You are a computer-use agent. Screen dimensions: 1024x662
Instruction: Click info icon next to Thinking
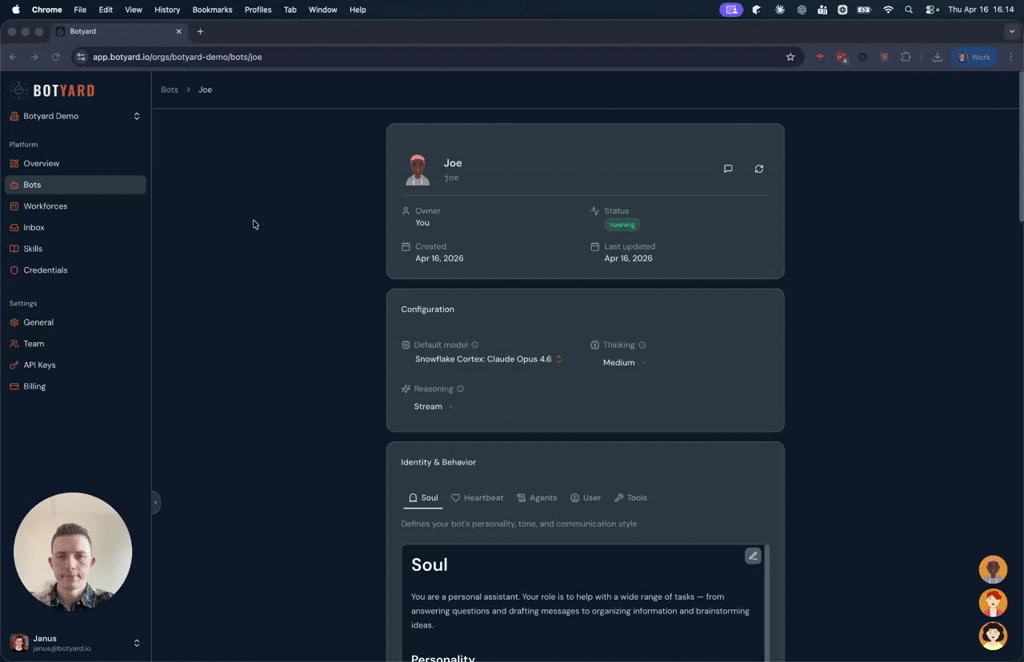coord(642,345)
